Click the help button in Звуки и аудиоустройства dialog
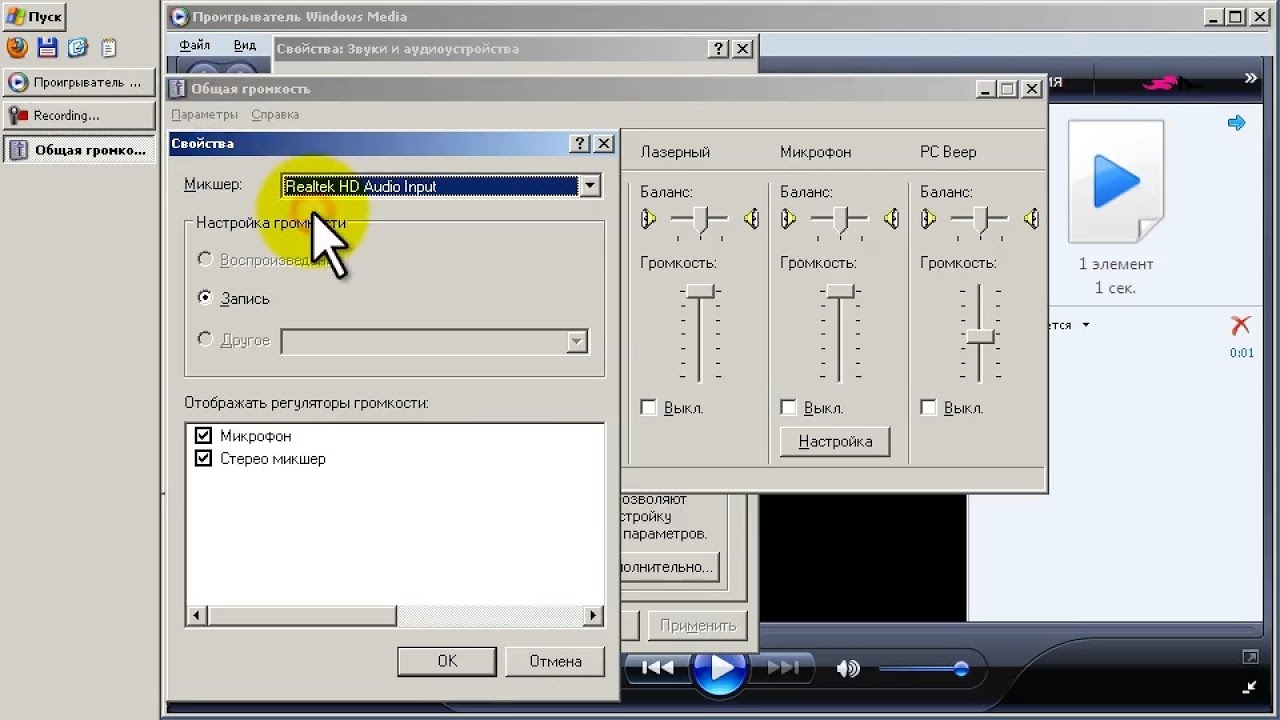The height and width of the screenshot is (720, 1280). pos(718,48)
